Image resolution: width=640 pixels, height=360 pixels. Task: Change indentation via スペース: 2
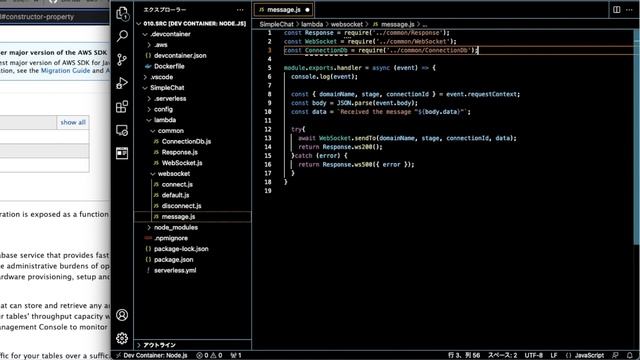pyautogui.click(x=502, y=356)
